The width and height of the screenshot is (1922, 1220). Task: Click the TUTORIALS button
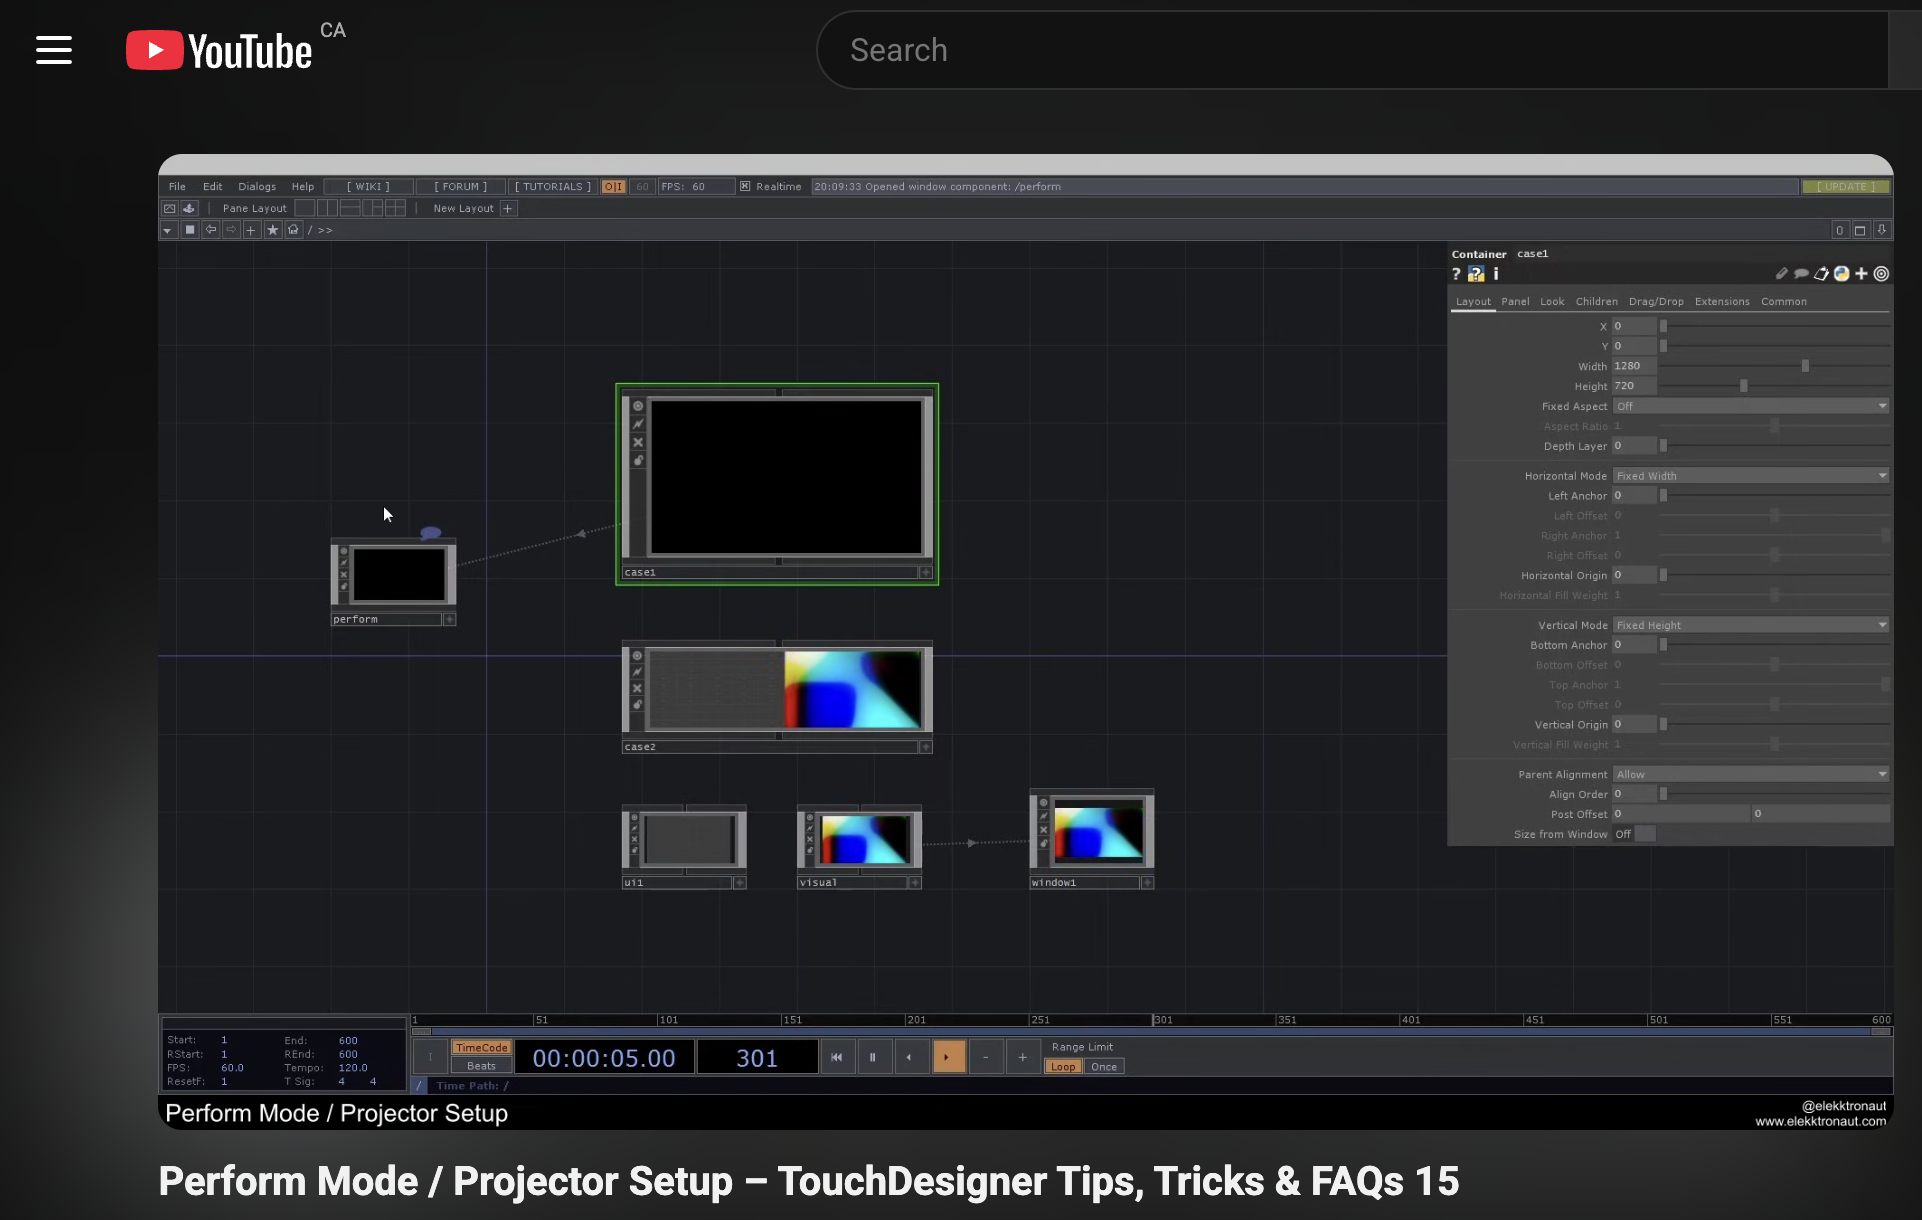553,187
